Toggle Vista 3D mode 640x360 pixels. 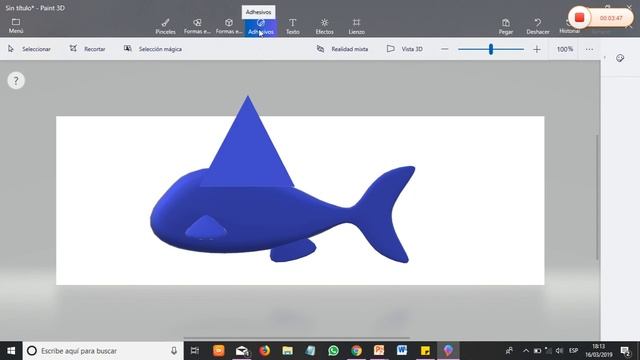point(404,49)
